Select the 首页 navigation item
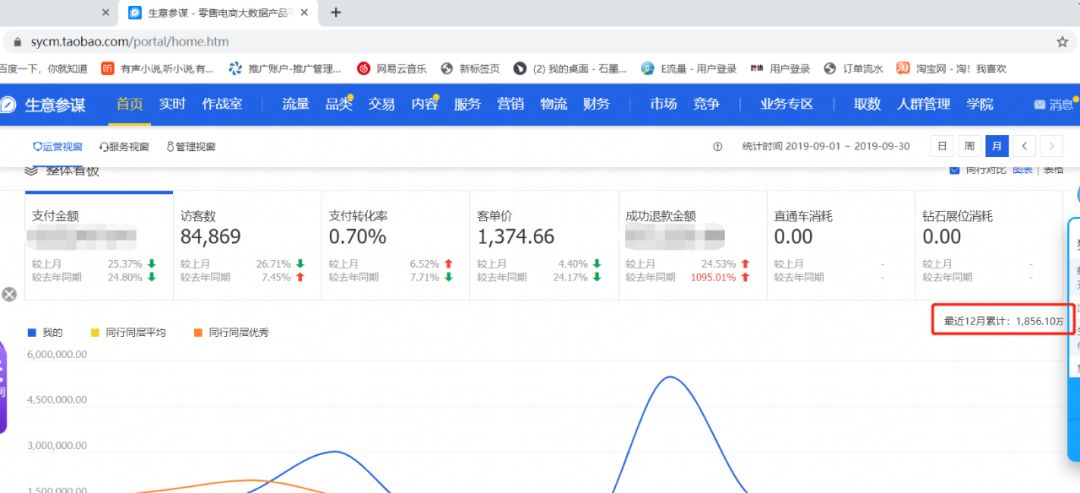The height and width of the screenshot is (493, 1080). pyautogui.click(x=129, y=105)
